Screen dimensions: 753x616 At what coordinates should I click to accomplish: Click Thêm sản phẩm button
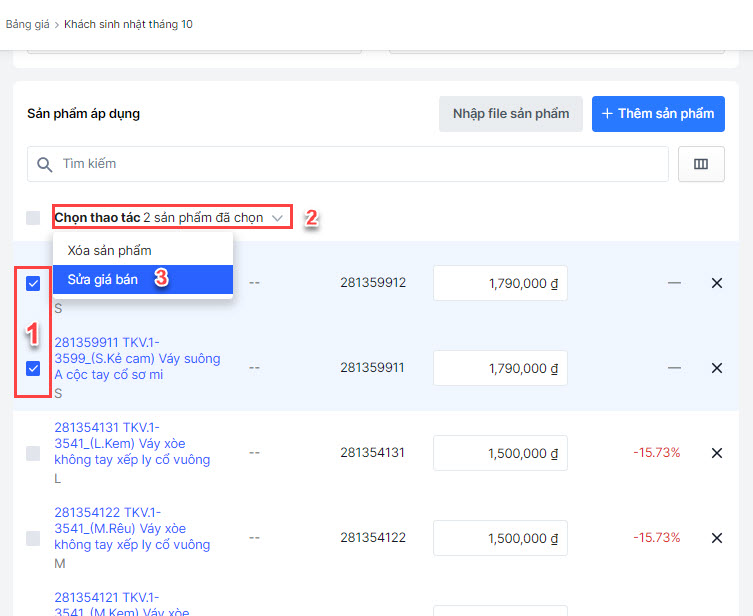click(x=658, y=114)
